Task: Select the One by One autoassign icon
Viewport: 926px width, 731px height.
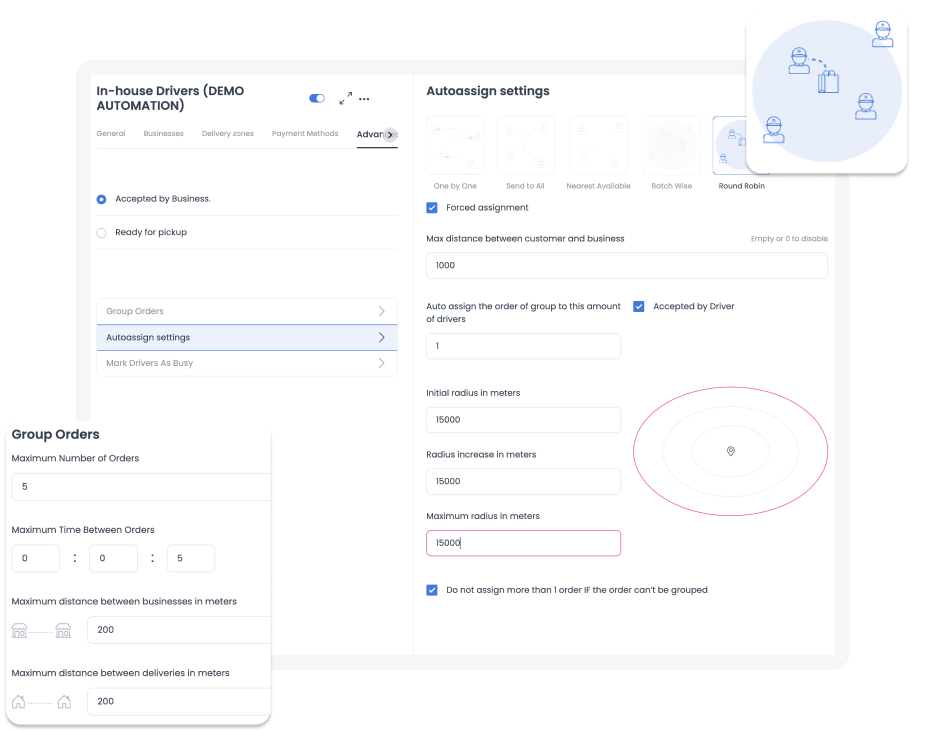Action: pyautogui.click(x=455, y=146)
